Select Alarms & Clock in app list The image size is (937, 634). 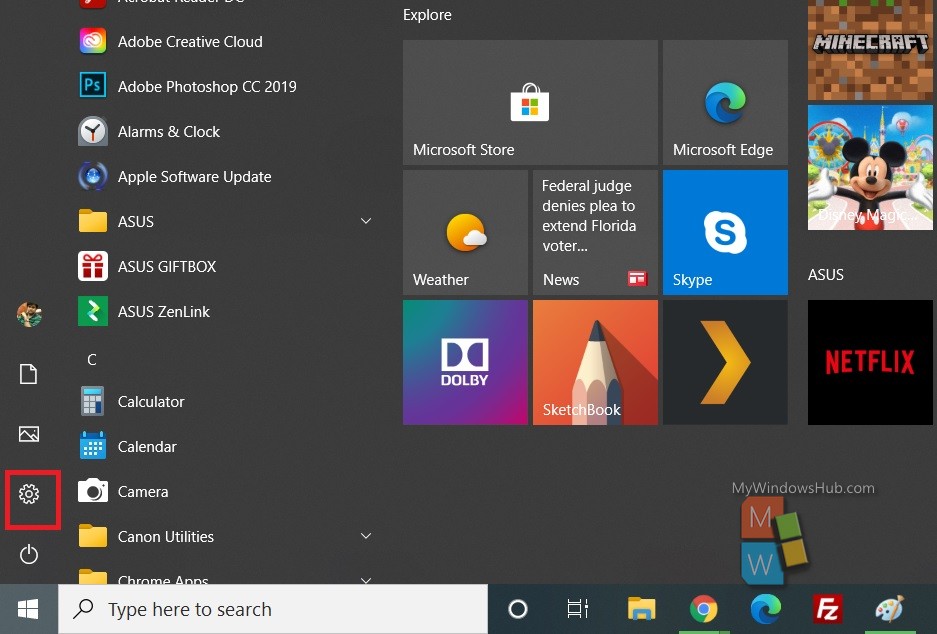coord(168,132)
